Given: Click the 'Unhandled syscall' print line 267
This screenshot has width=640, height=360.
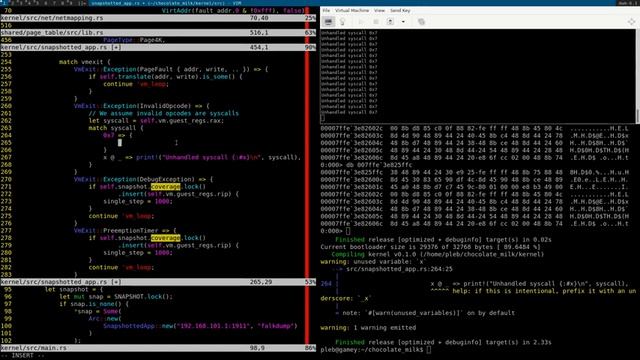Looking at the screenshot, I should tap(202, 158).
